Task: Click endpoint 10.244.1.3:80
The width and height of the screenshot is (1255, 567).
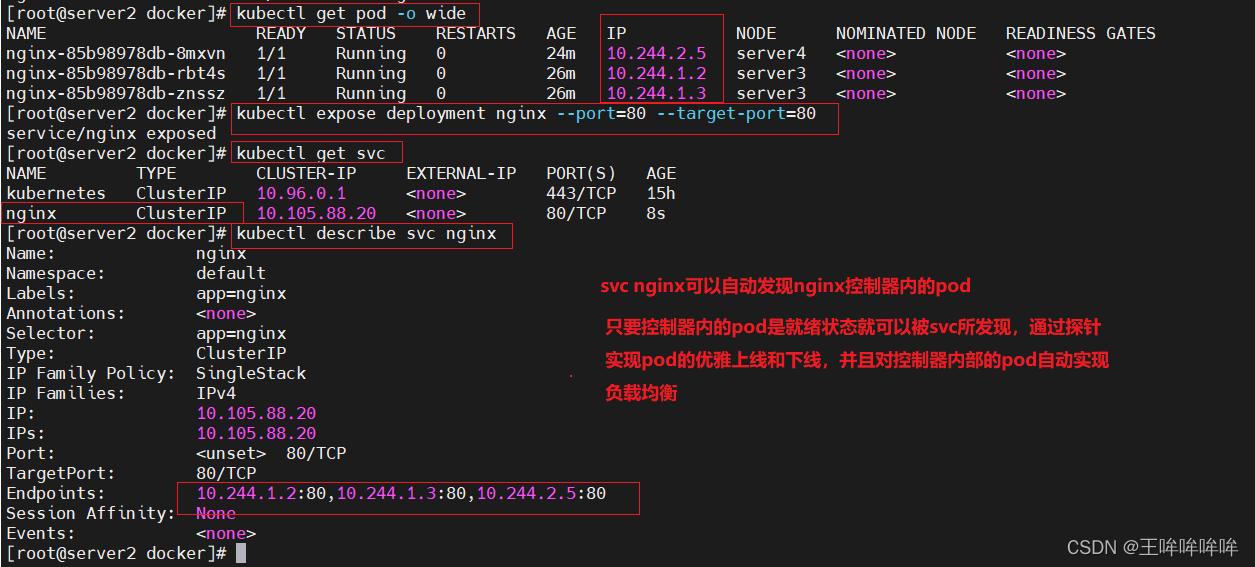Action: coord(401,493)
